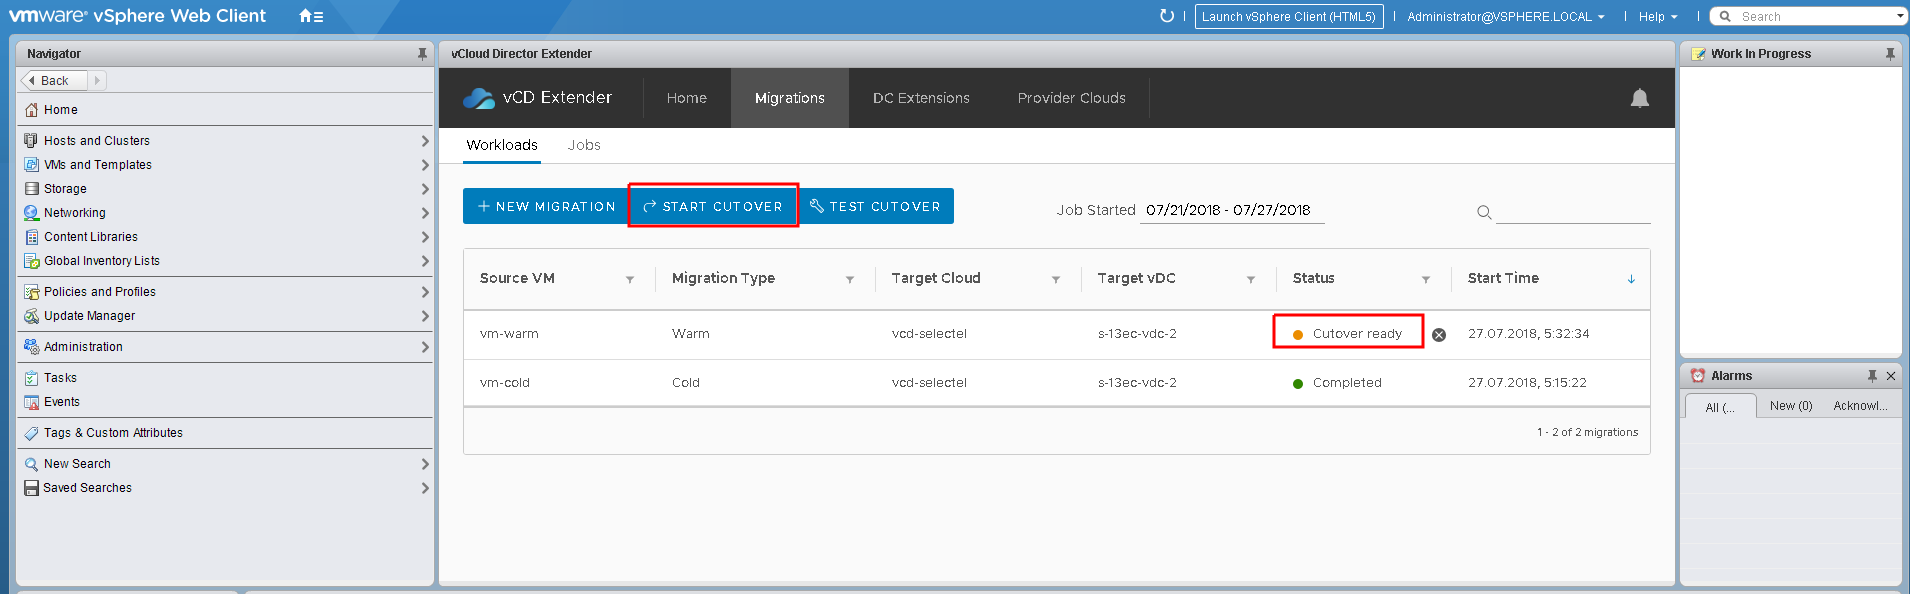Image resolution: width=1910 pixels, height=594 pixels.
Task: Click the Administration icon
Action: click(31, 347)
